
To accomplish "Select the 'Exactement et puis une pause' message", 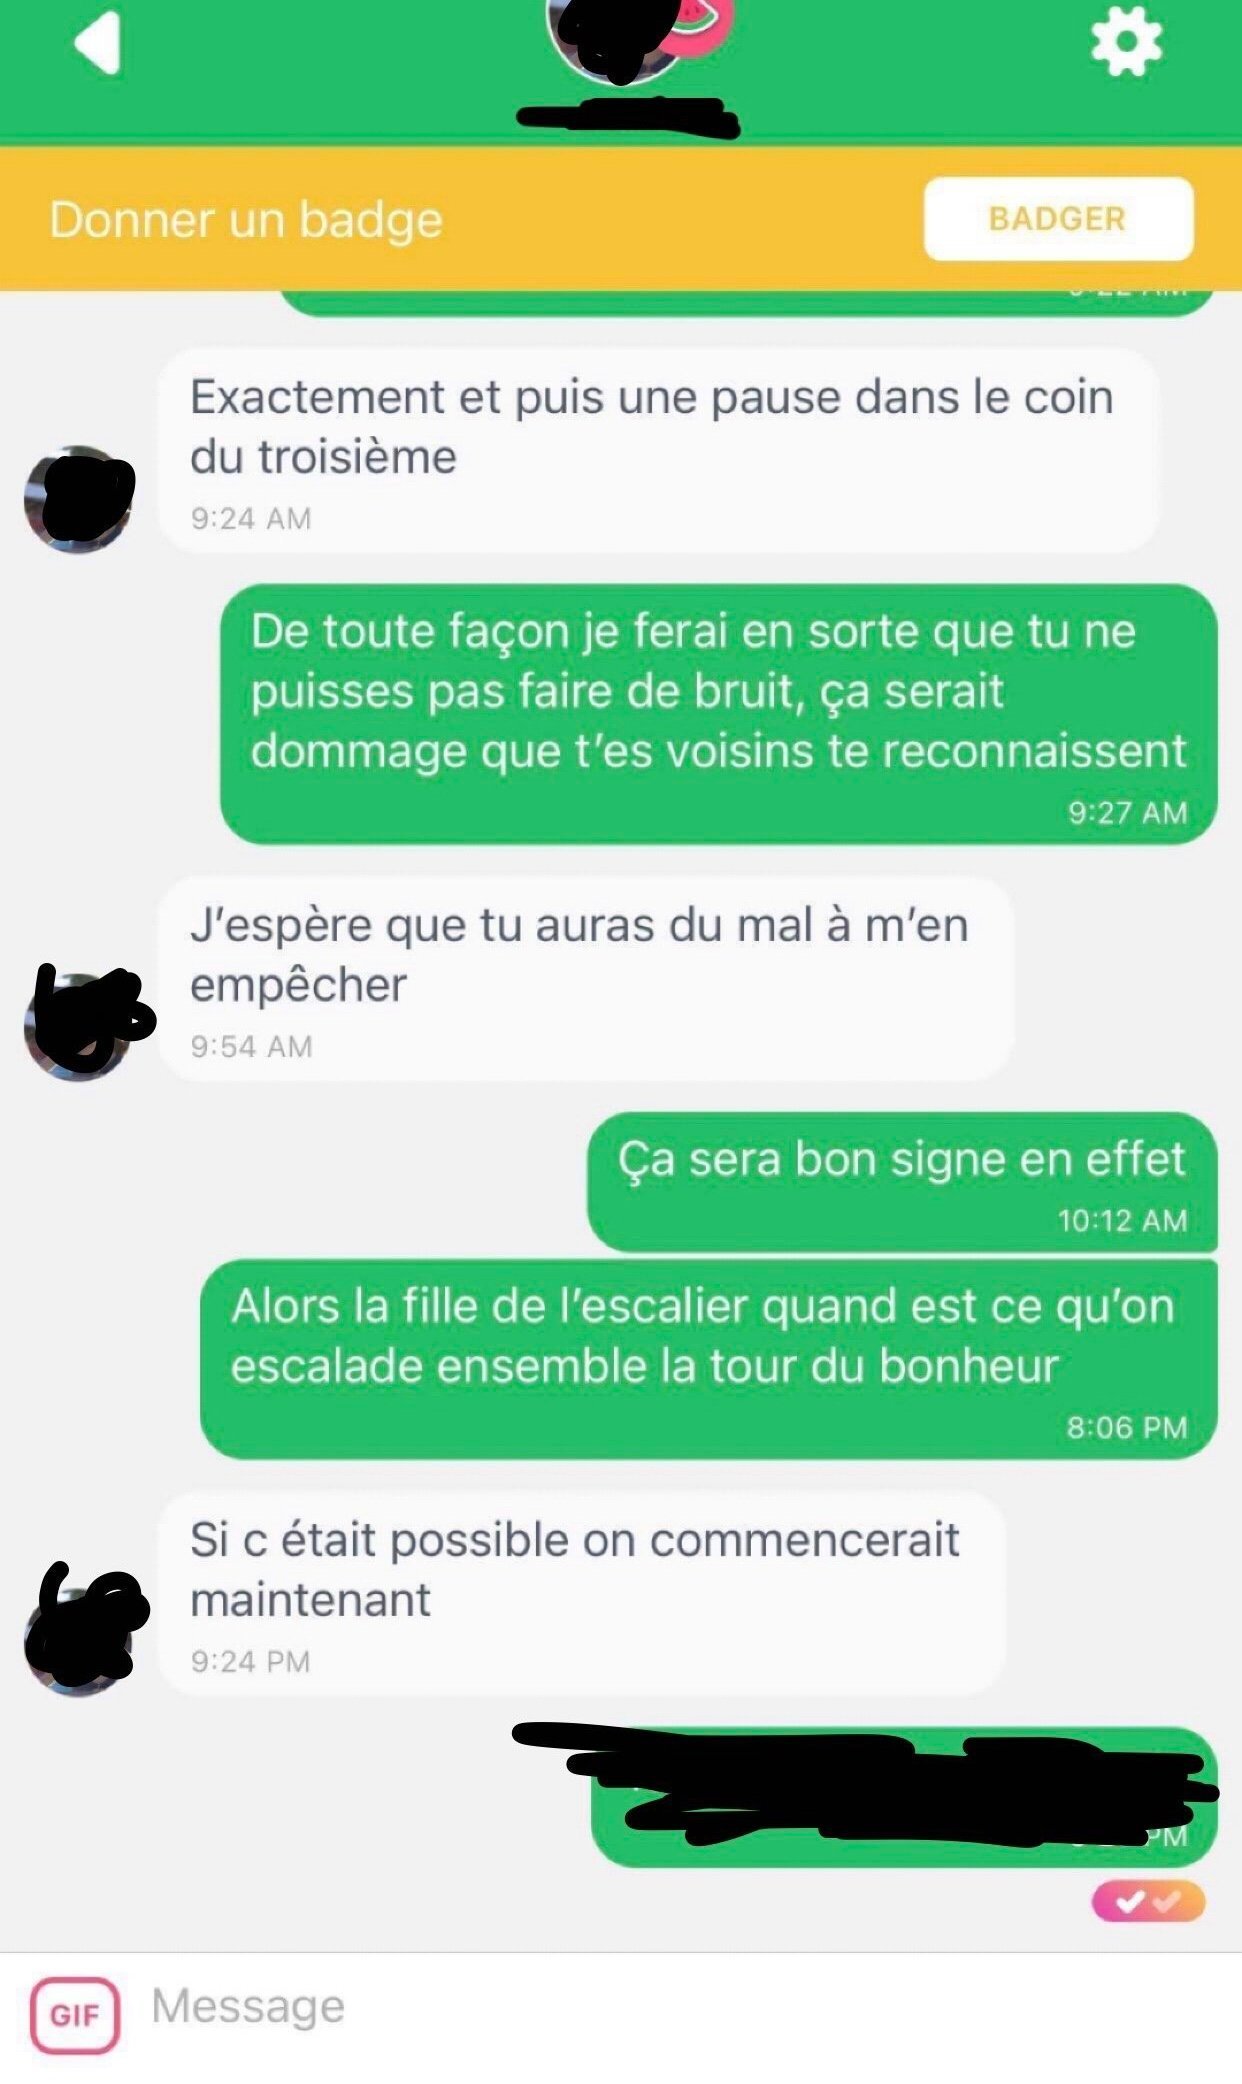I will (659, 450).
